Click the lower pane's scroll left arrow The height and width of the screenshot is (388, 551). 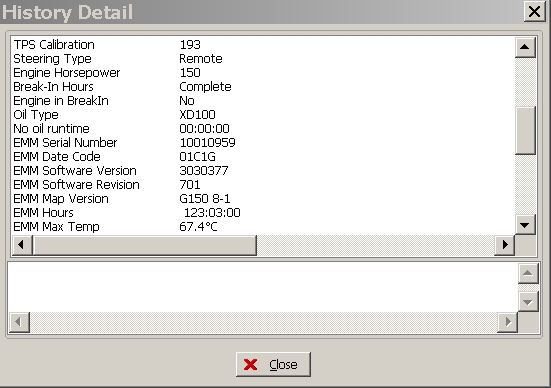pyautogui.click(x=19, y=322)
